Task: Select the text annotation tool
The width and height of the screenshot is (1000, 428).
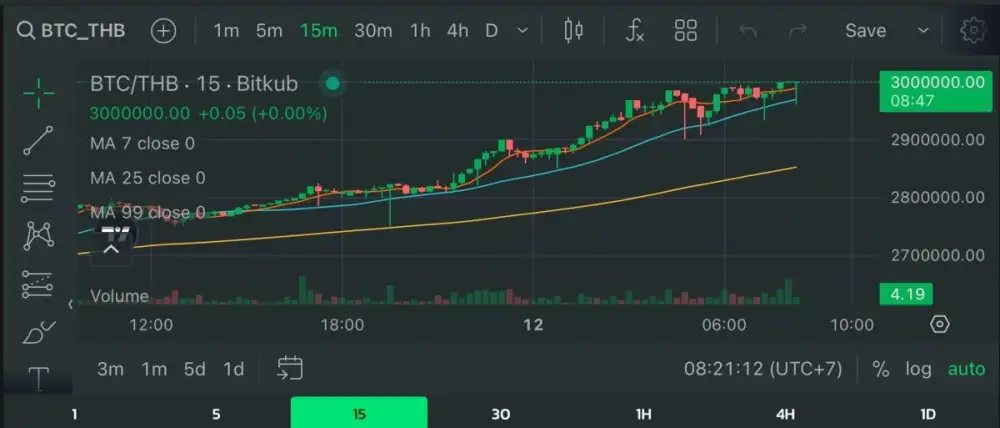Action: click(38, 378)
